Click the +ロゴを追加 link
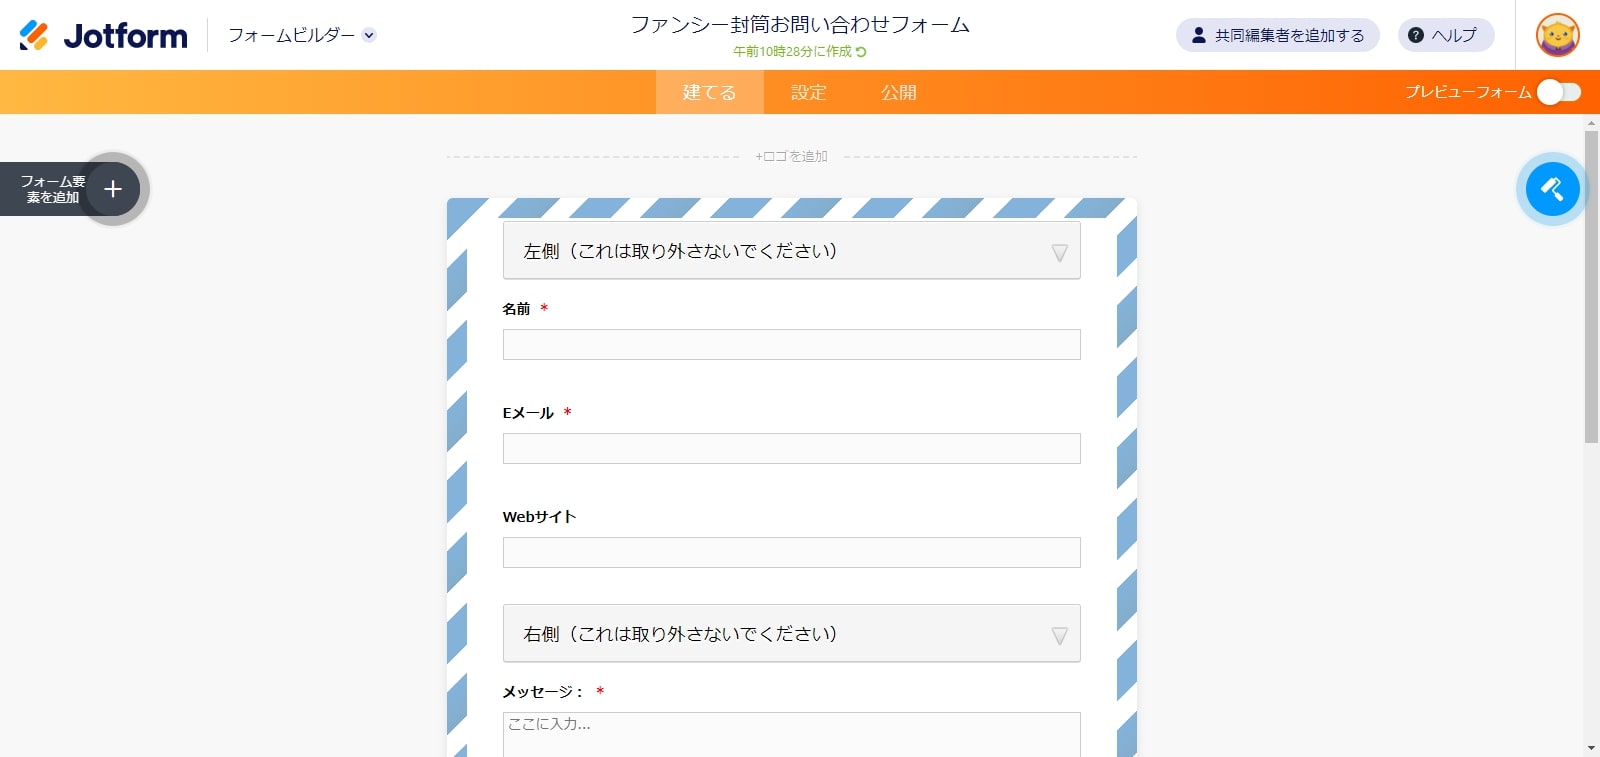Viewport: 1600px width, 757px height. (x=791, y=157)
